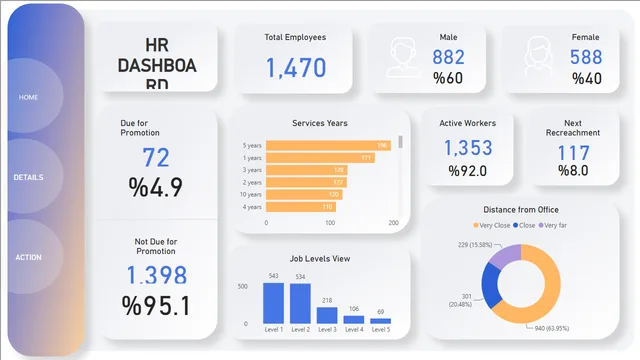Click the Total Employees value 1,470
Viewport: 640px width, 360px height.
point(296,68)
